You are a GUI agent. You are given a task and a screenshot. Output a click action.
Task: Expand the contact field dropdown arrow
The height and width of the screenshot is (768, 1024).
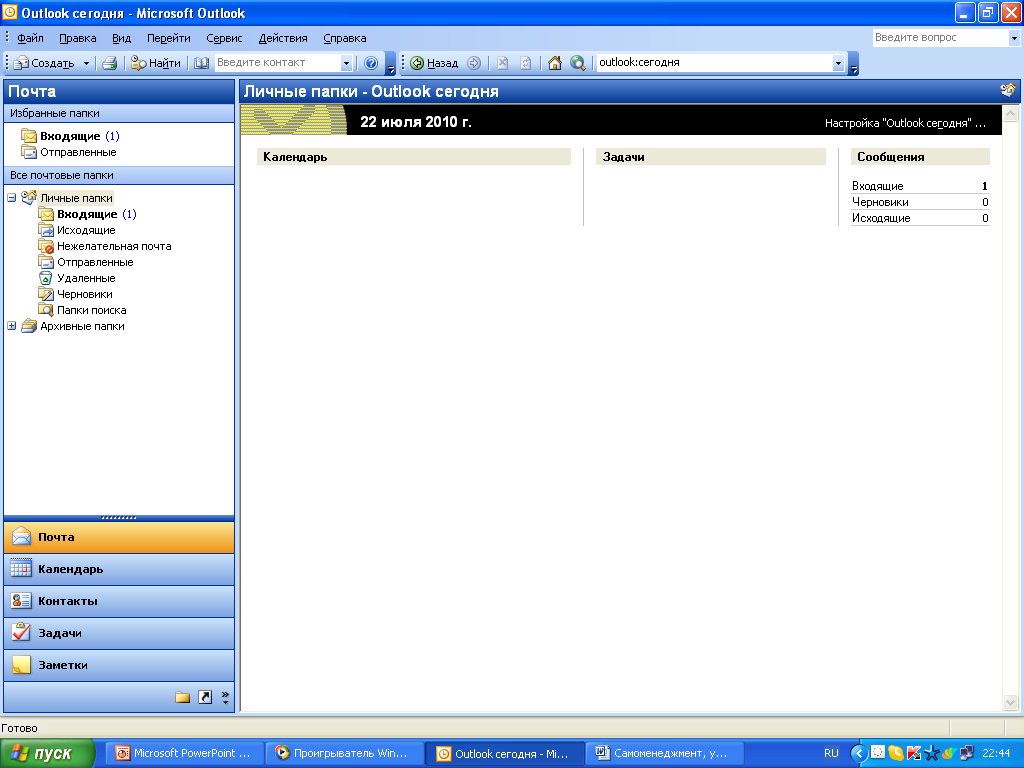347,63
